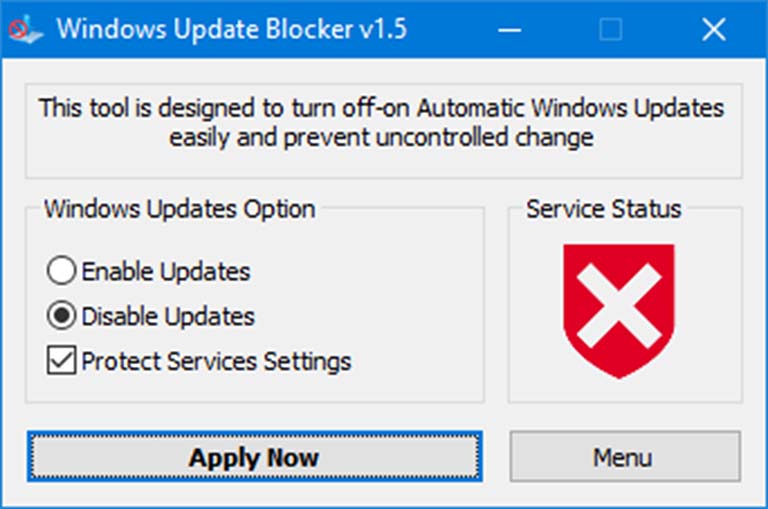Click the "Protect Services Settings" label text

pos(216,361)
